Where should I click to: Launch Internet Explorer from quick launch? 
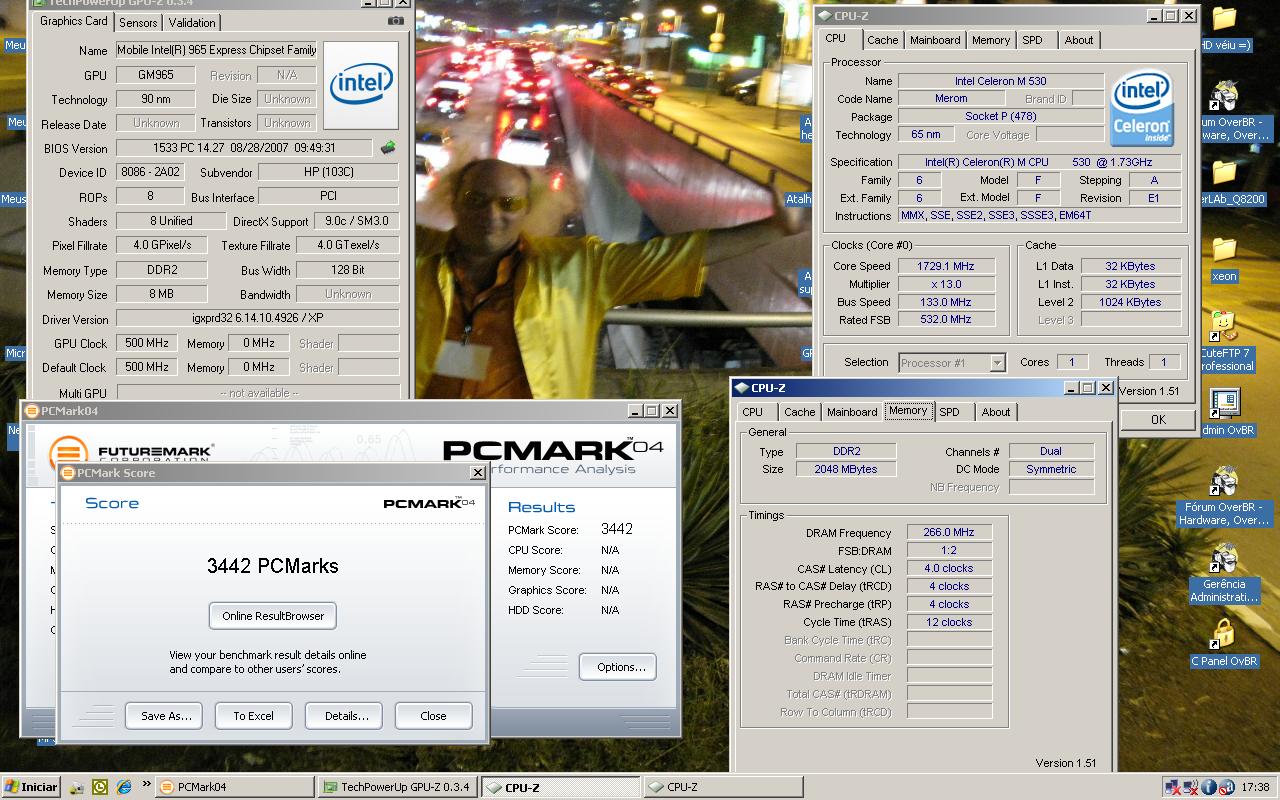pyautogui.click(x=123, y=787)
